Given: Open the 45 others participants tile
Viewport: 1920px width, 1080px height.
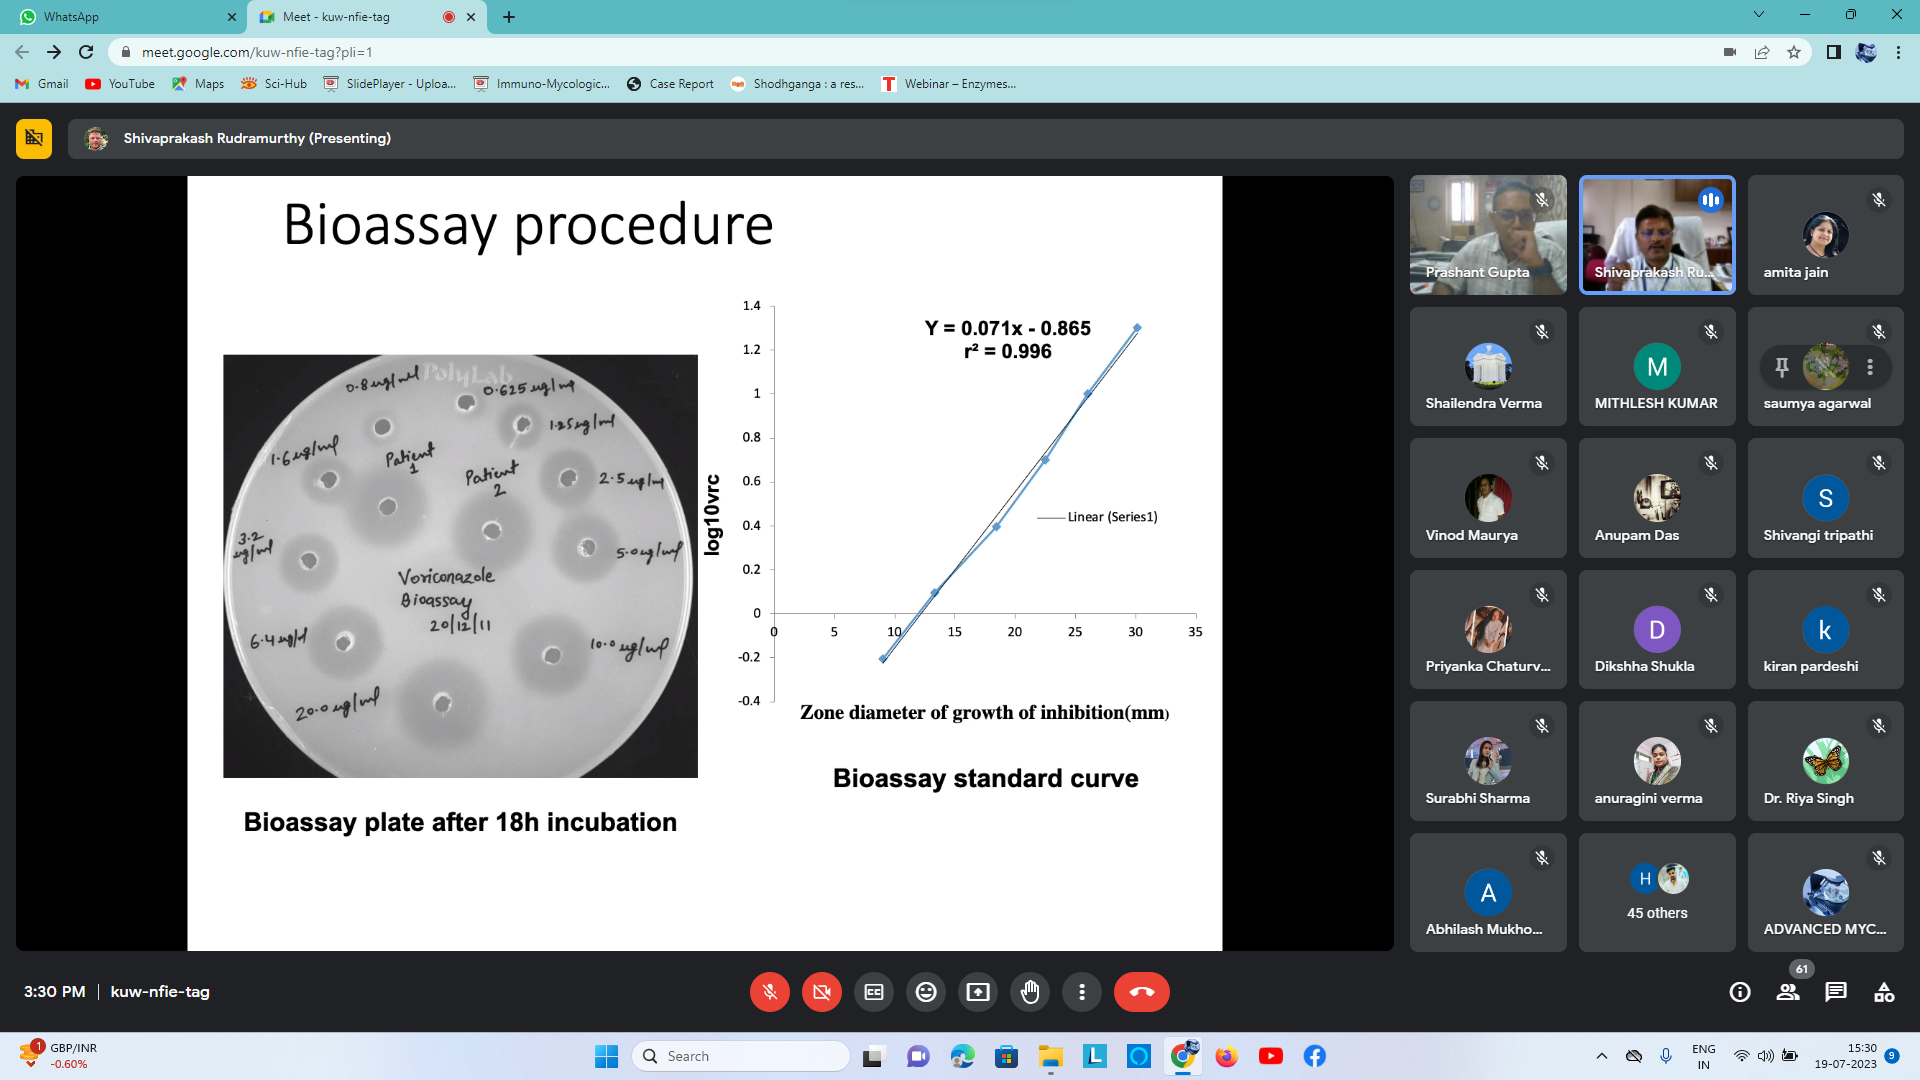Looking at the screenshot, I should pyautogui.click(x=1657, y=892).
